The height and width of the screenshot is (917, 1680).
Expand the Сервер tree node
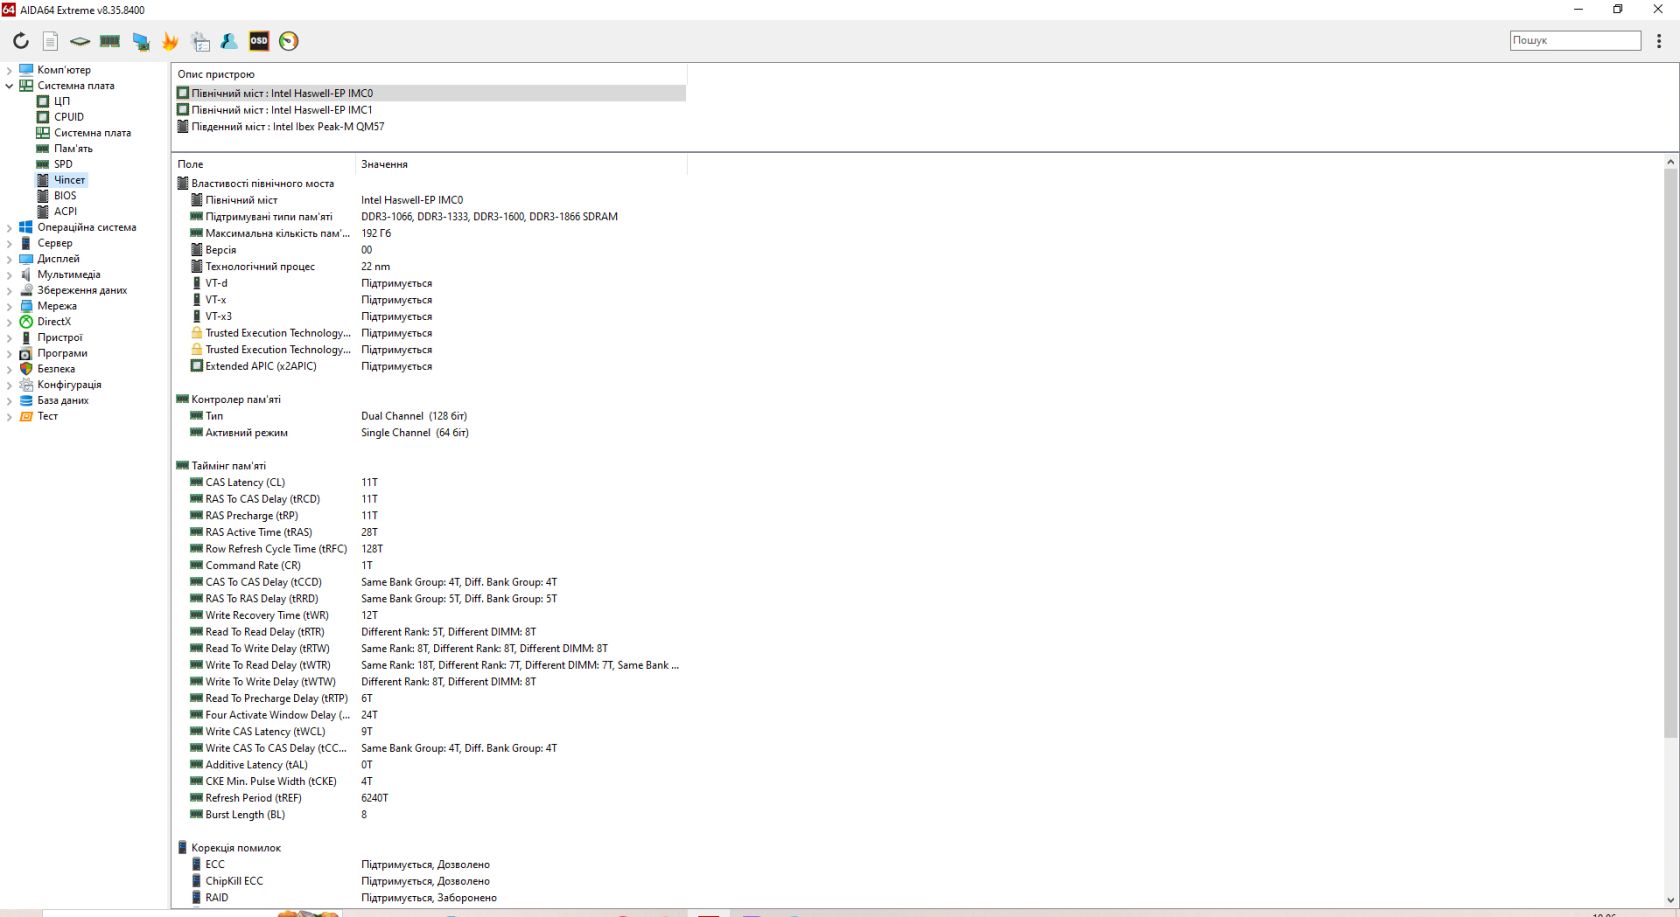[x=9, y=243]
